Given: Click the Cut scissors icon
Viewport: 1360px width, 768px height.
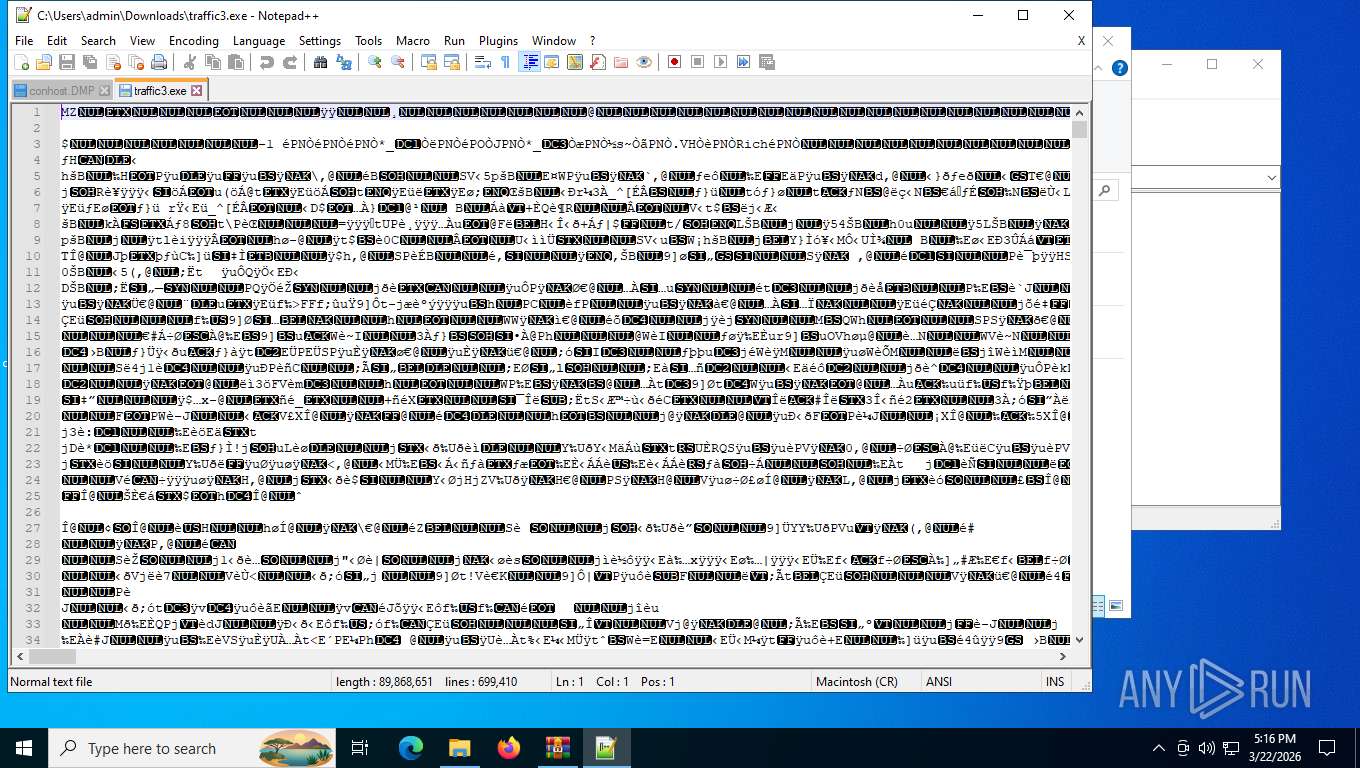Looking at the screenshot, I should (x=189, y=62).
